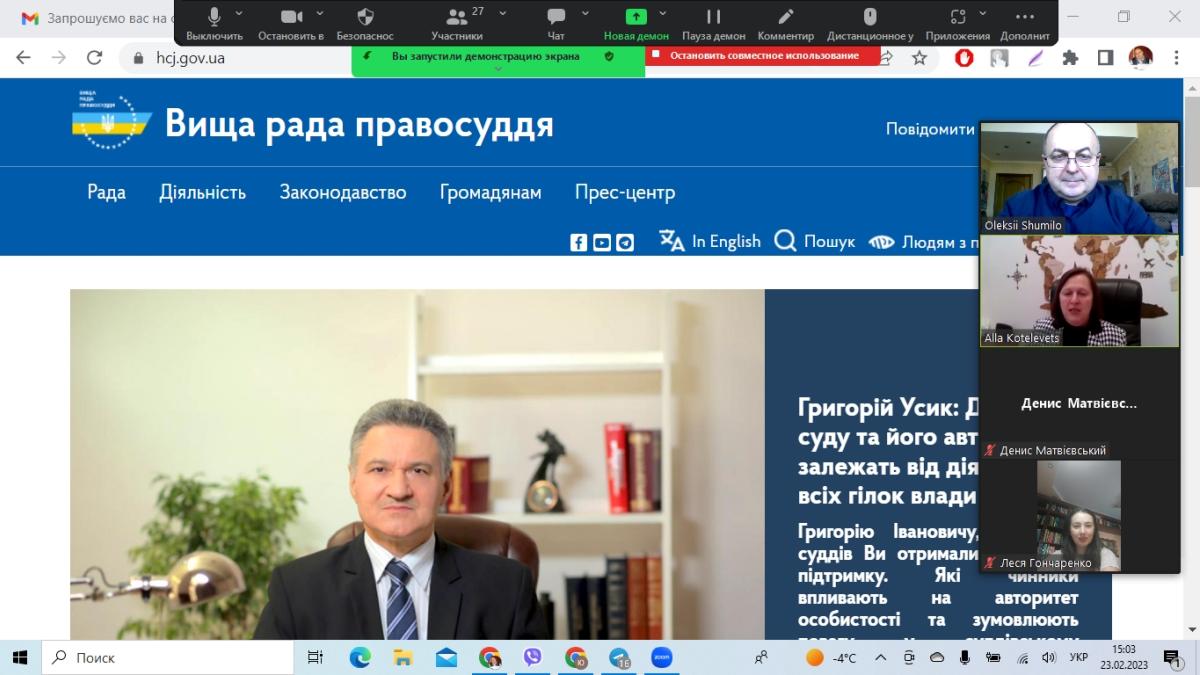Open the Рада menu
The width and height of the screenshot is (1200, 675).
point(106,192)
